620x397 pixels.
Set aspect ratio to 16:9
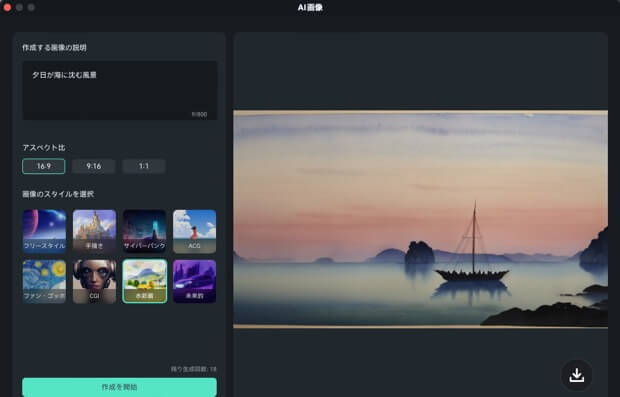pos(44,166)
